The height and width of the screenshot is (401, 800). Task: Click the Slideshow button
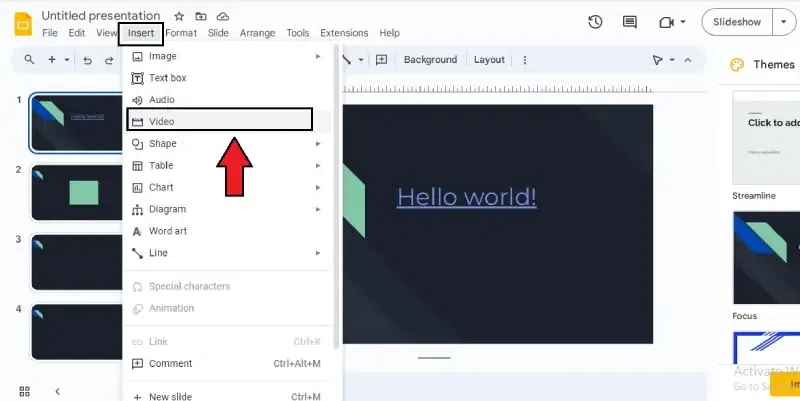[737, 22]
